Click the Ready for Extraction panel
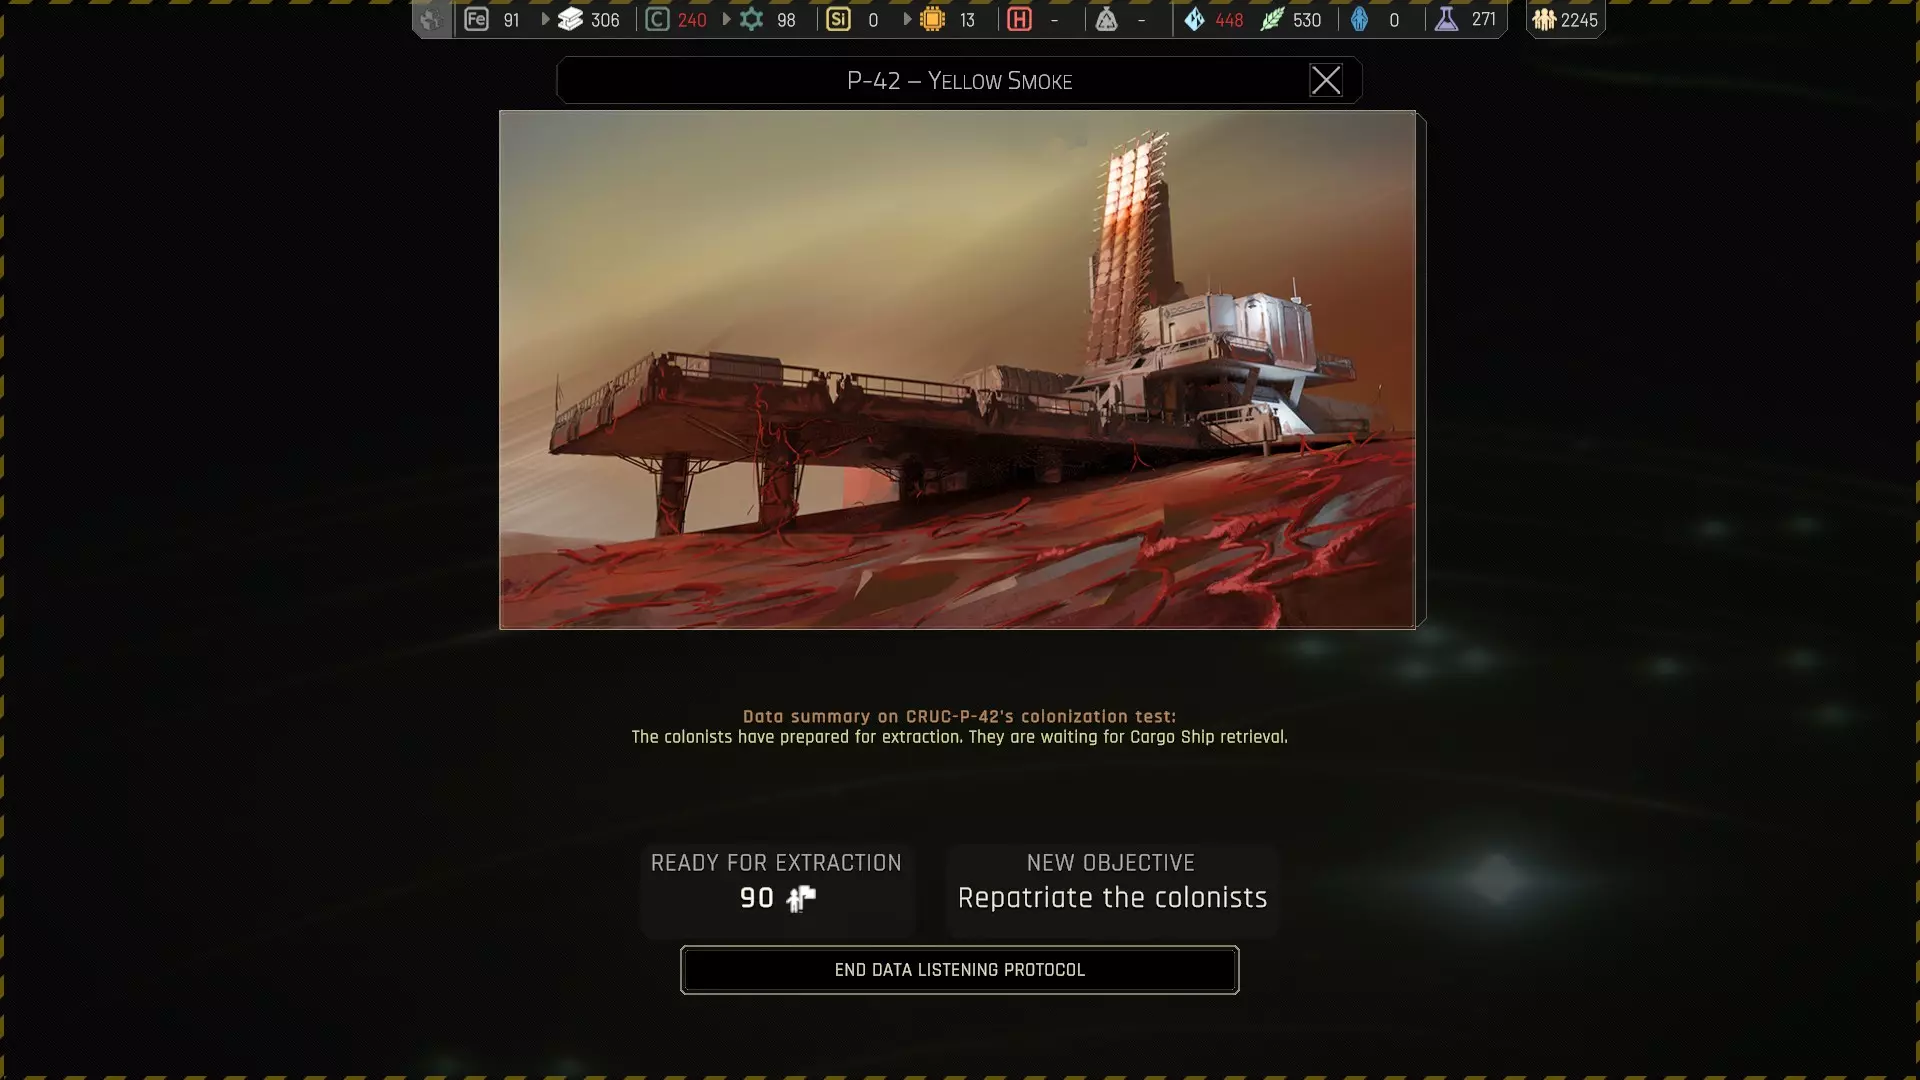 776,890
